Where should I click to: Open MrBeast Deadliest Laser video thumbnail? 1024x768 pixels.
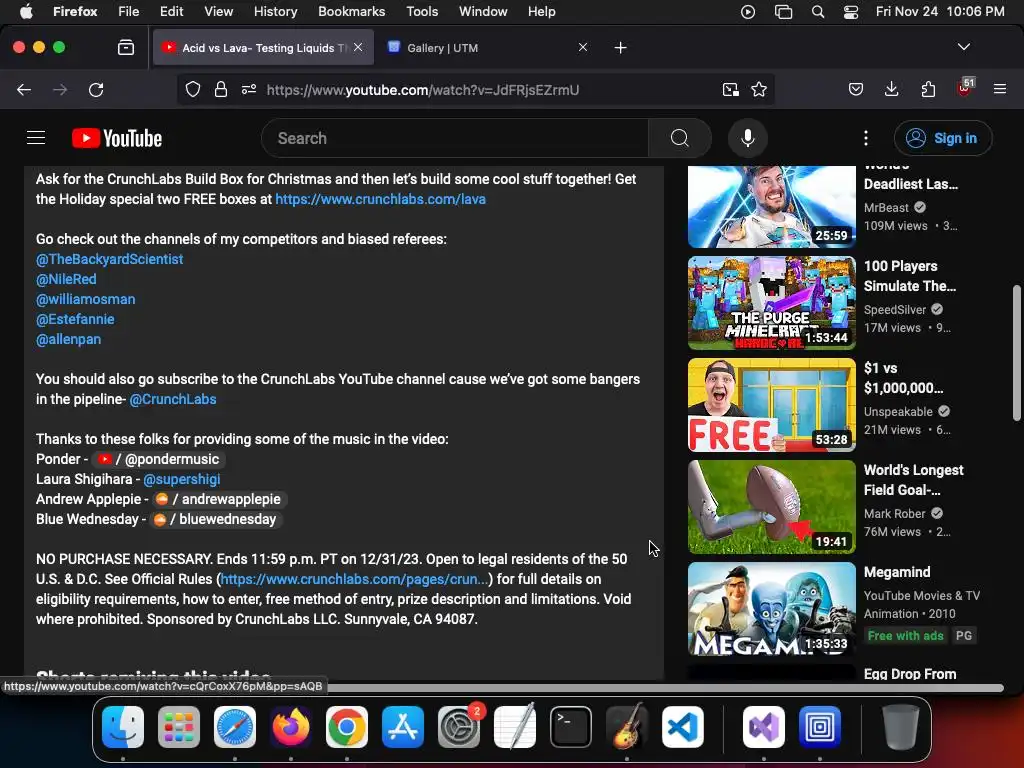[771, 206]
